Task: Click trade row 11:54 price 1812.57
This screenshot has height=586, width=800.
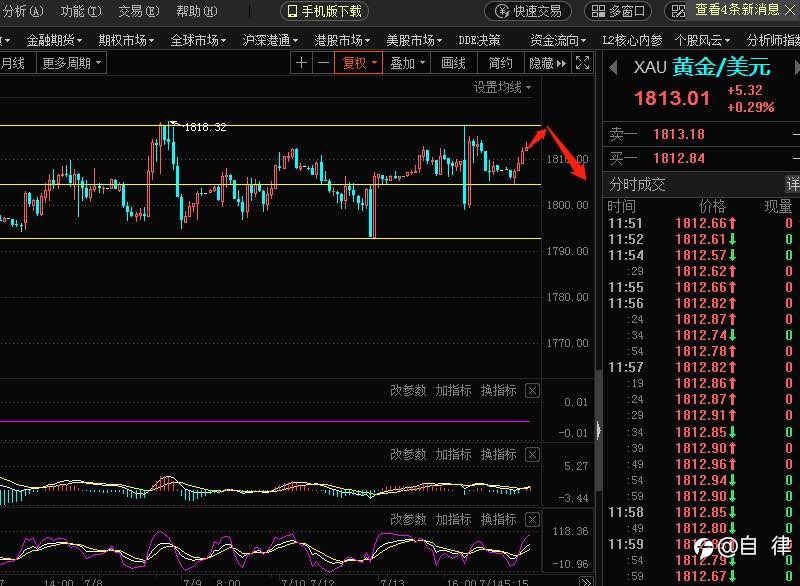Action: [701, 255]
